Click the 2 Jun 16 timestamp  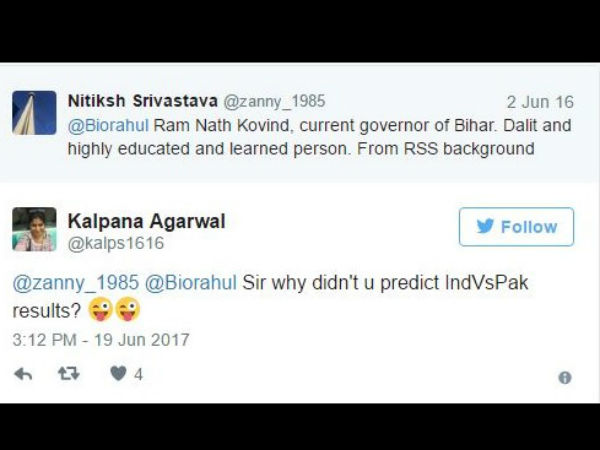click(x=540, y=102)
